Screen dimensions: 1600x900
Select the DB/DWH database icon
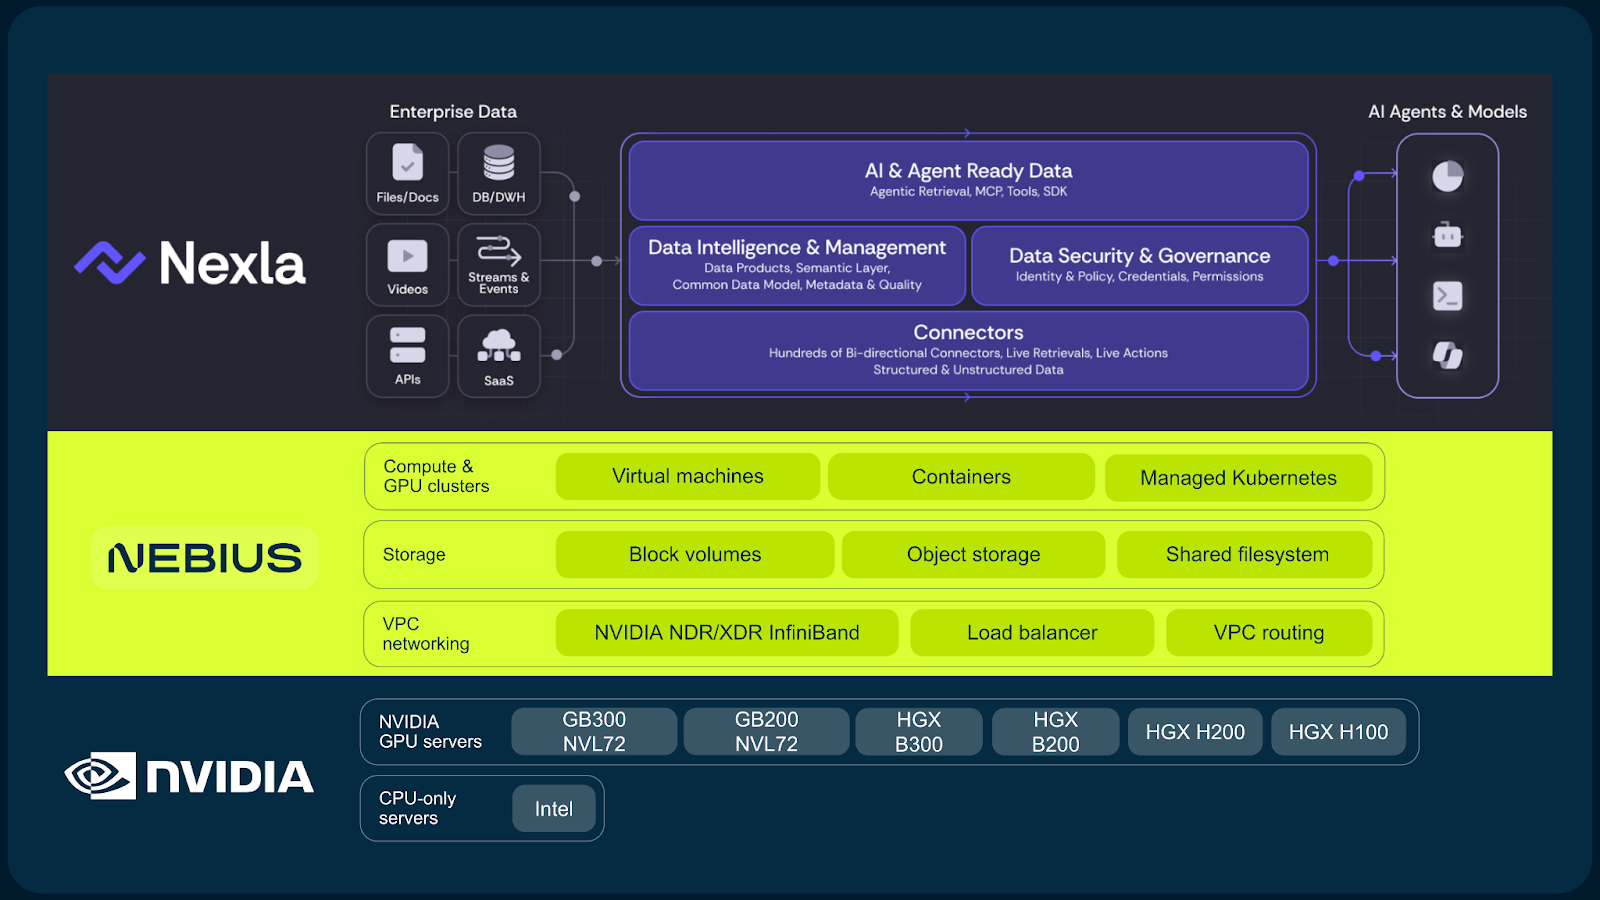pos(498,163)
